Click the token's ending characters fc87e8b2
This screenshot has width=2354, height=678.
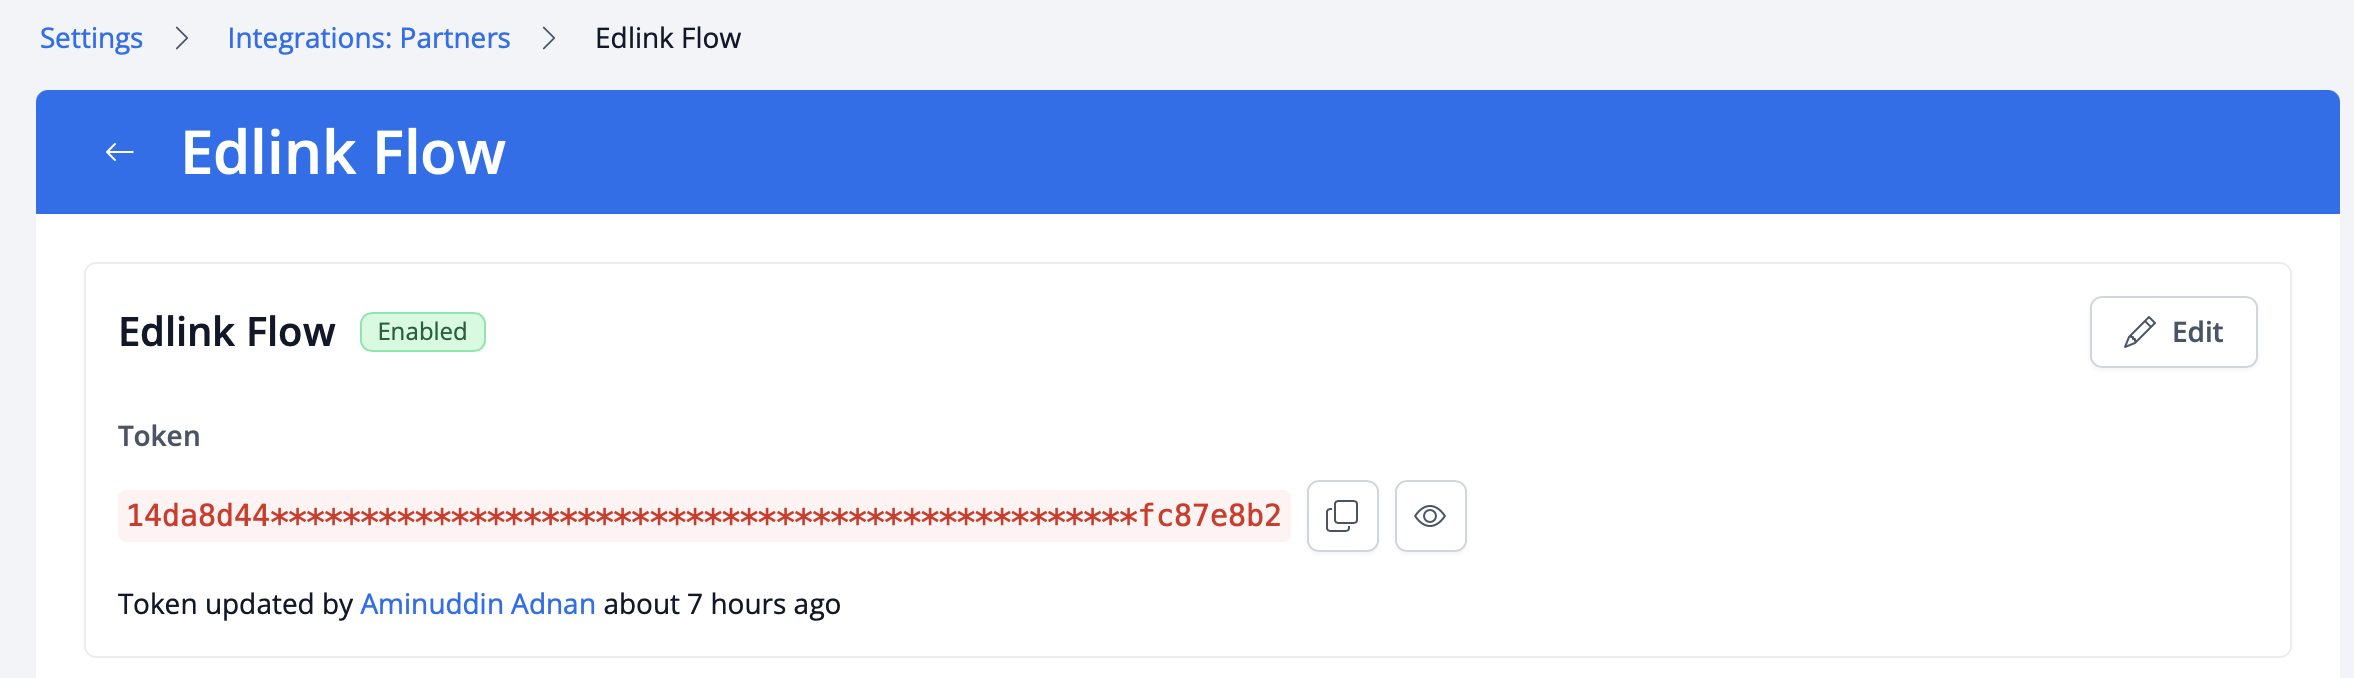(x=1210, y=516)
